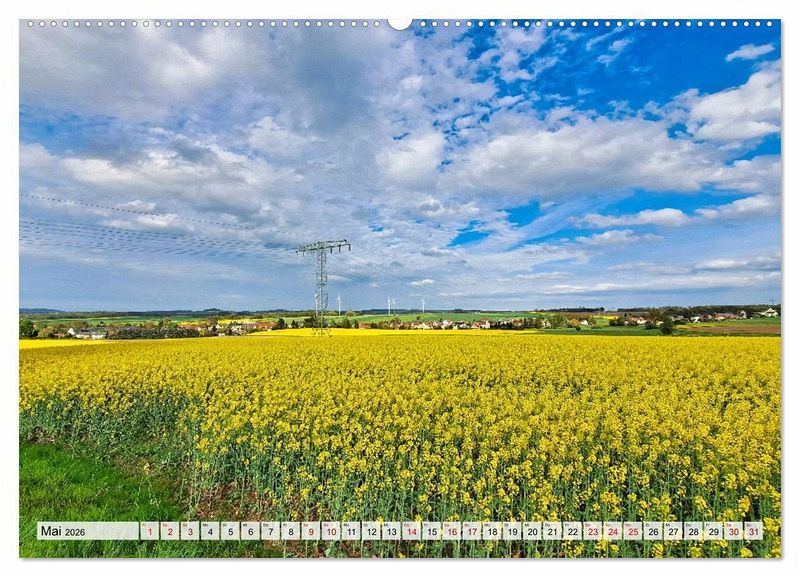Viewport: 800px width, 577px height.
Task: Select day 6 in the calendar strip
Action: tap(251, 531)
